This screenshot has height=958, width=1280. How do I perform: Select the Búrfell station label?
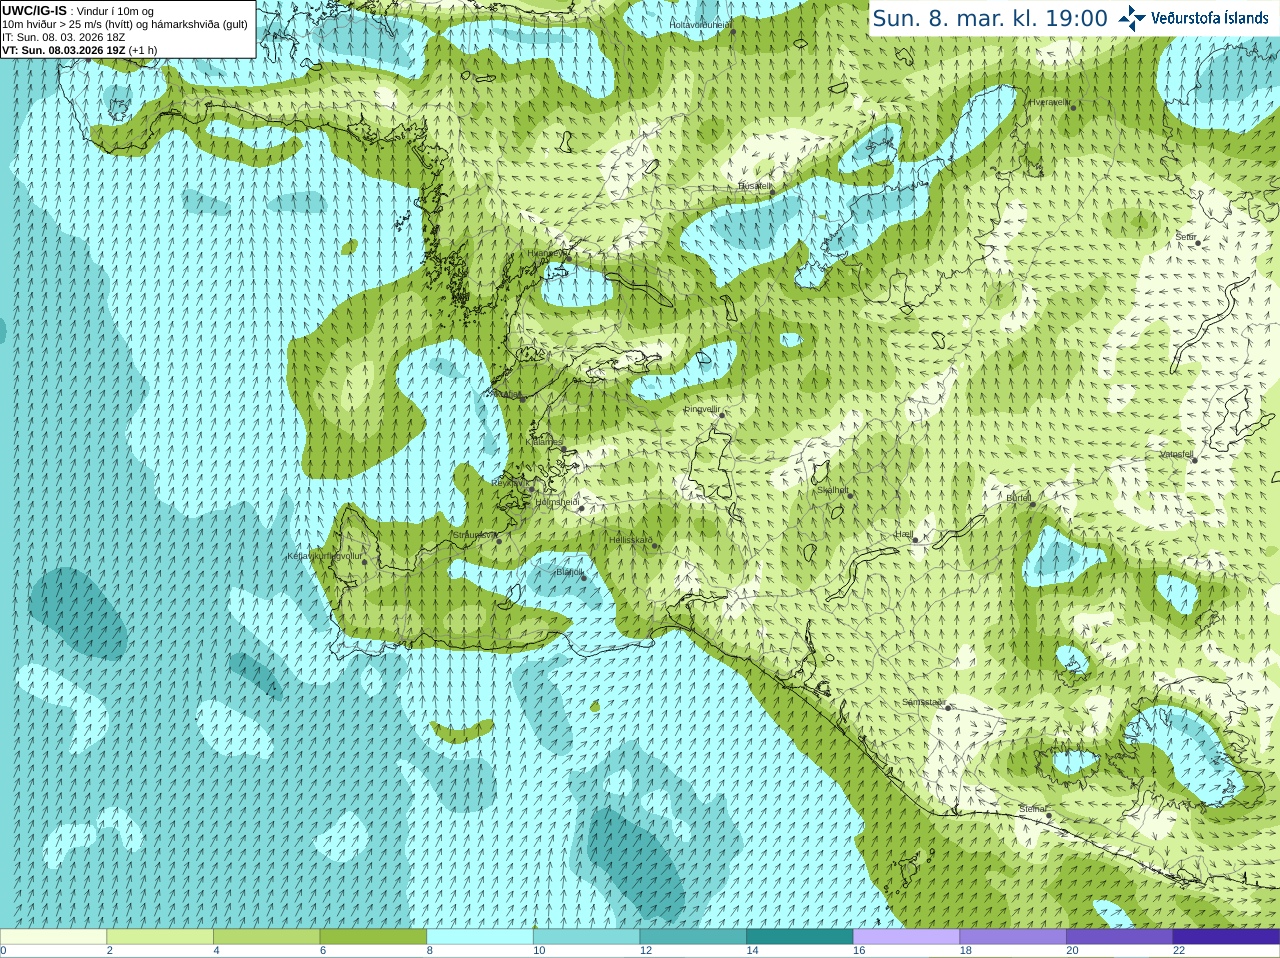(1018, 497)
